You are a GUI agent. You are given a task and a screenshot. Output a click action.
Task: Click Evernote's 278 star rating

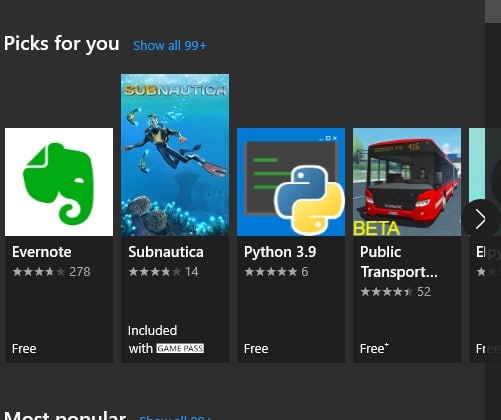[51, 272]
